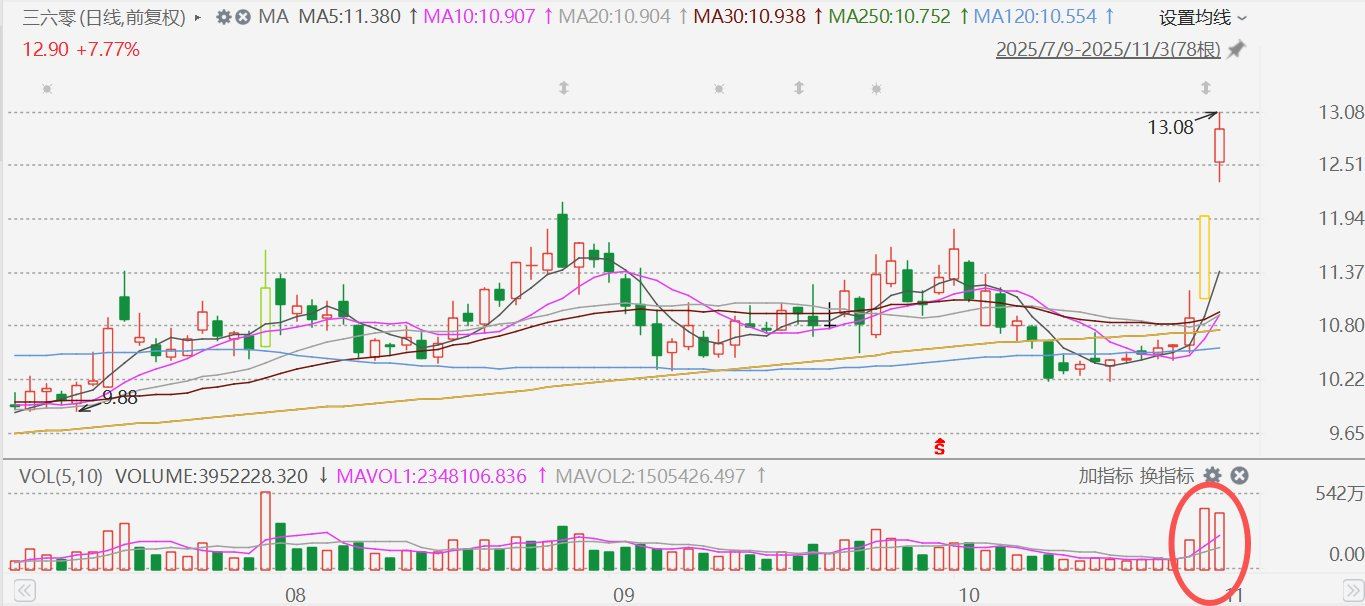Click the 换指标 button

pyautogui.click(x=1166, y=476)
